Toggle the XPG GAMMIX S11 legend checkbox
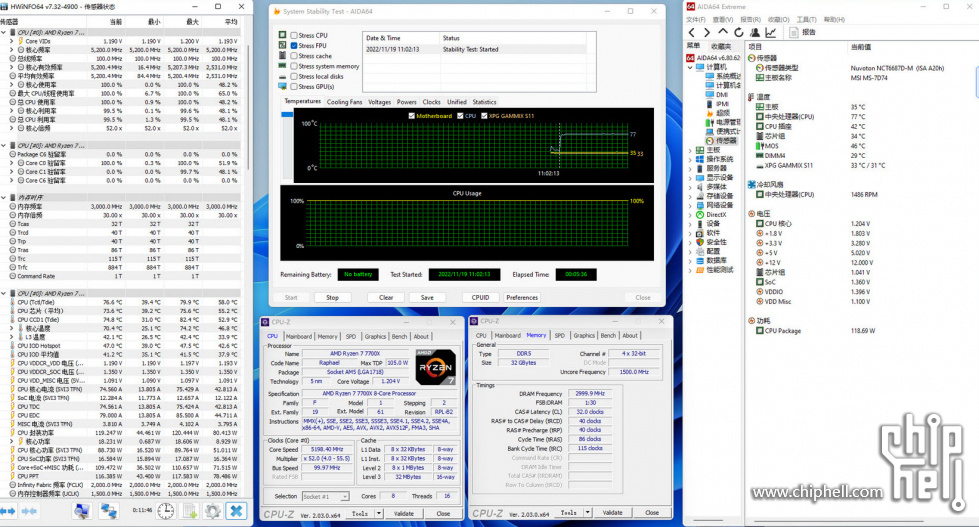Screen dimensions: 979x527 pos(484,116)
